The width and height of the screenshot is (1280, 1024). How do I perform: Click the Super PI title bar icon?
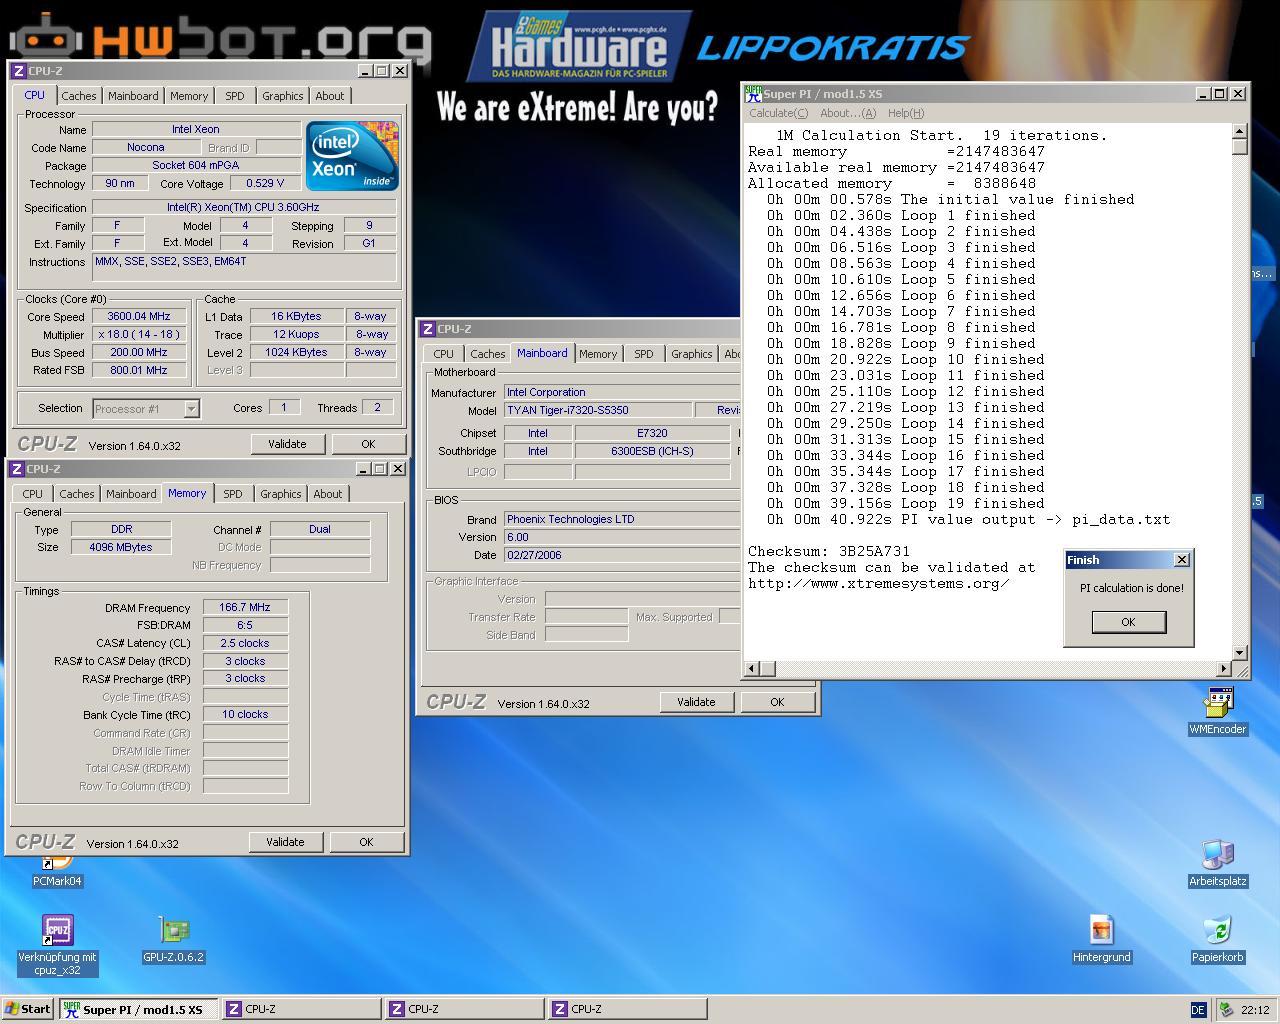click(753, 93)
